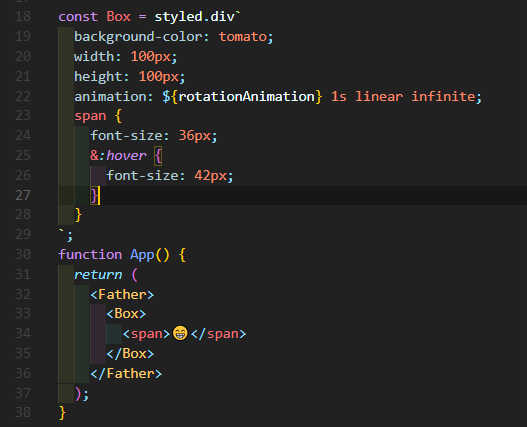Click the closing brace on line 28
The image size is (527, 427).
78,215
